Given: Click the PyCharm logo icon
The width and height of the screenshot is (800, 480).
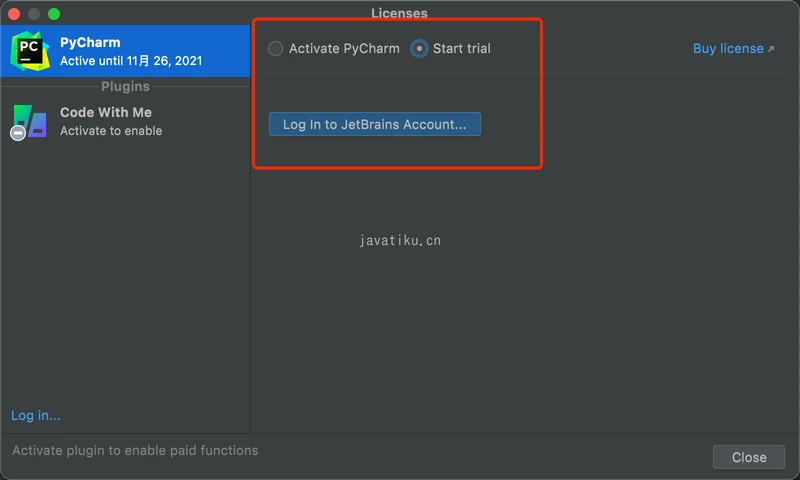Looking at the screenshot, I should (x=30, y=50).
